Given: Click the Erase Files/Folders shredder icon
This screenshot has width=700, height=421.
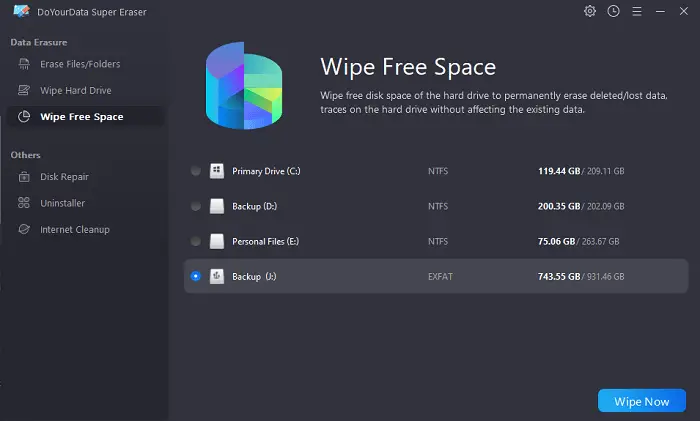Looking at the screenshot, I should tap(24, 64).
